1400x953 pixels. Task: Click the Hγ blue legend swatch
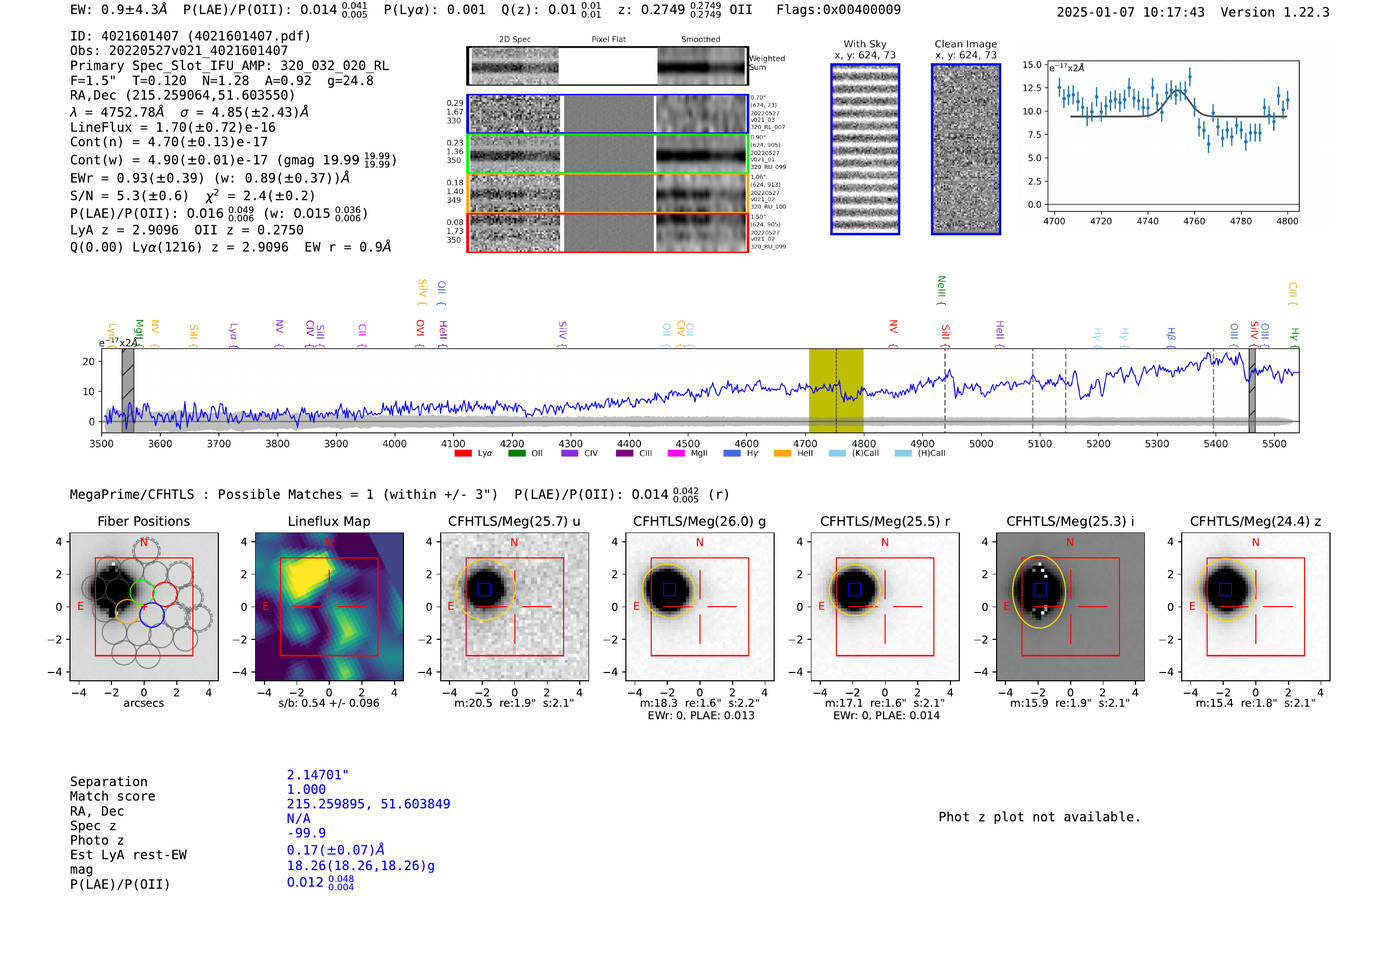point(732,453)
